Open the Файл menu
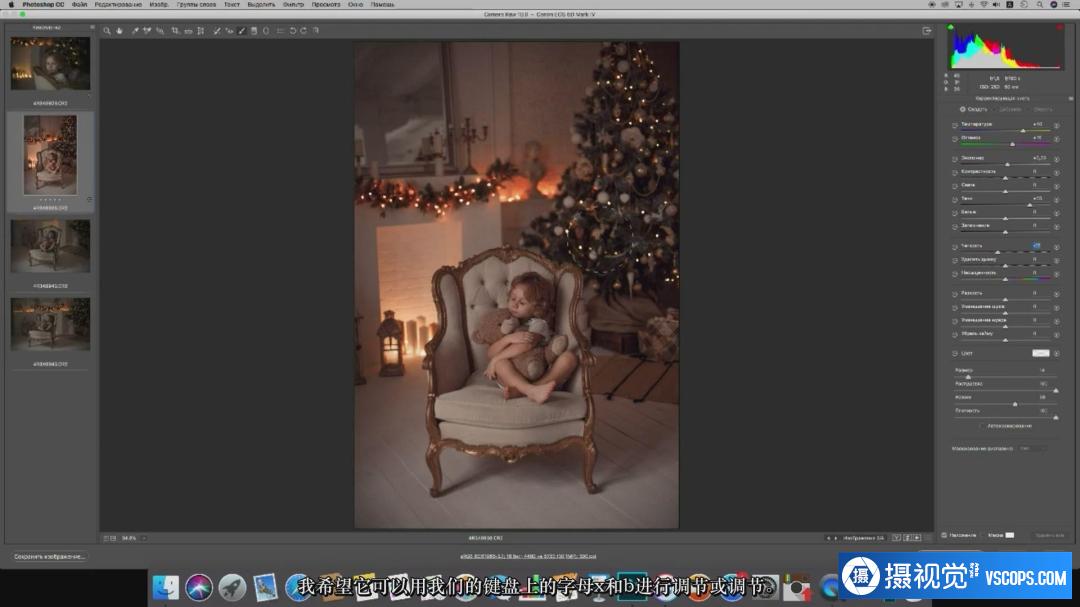The width and height of the screenshot is (1080, 607). click(x=79, y=5)
